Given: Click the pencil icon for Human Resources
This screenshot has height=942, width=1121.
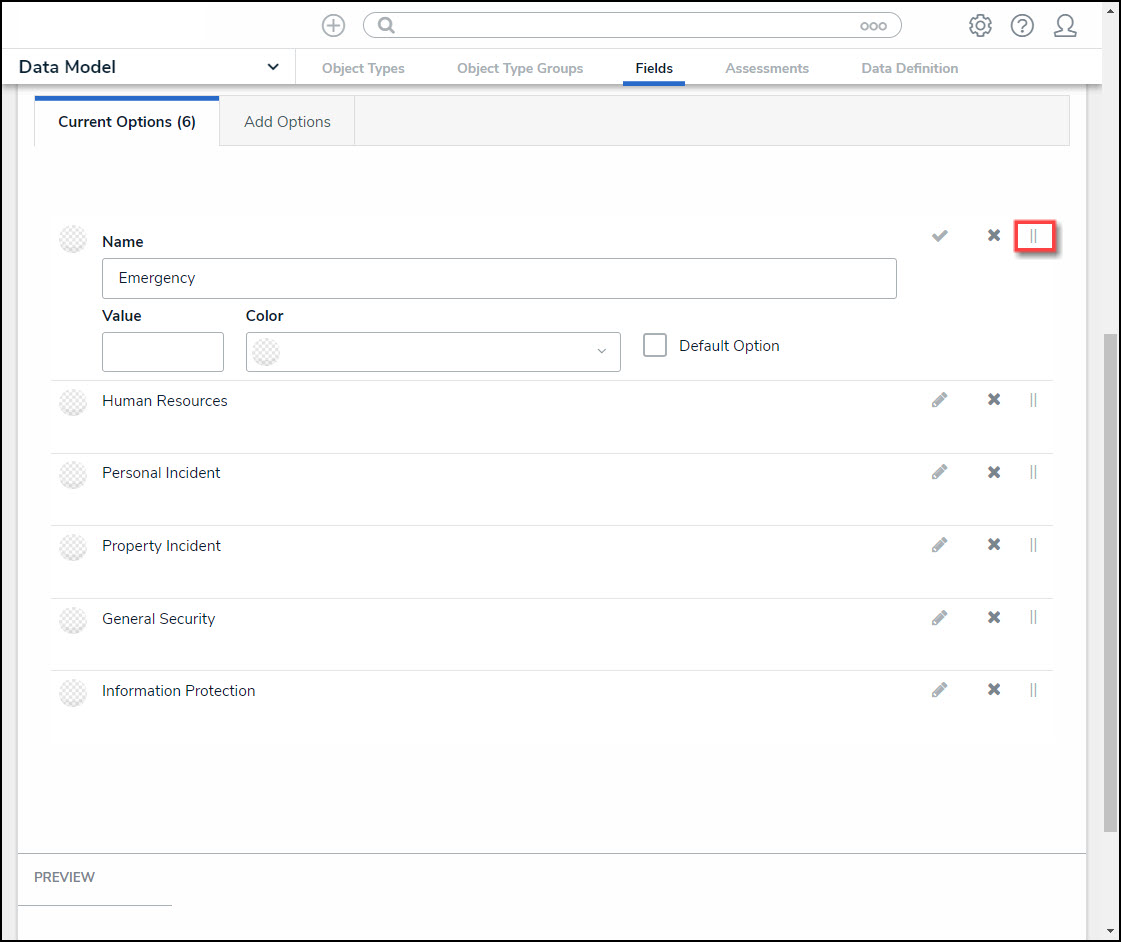Looking at the screenshot, I should pyautogui.click(x=939, y=400).
